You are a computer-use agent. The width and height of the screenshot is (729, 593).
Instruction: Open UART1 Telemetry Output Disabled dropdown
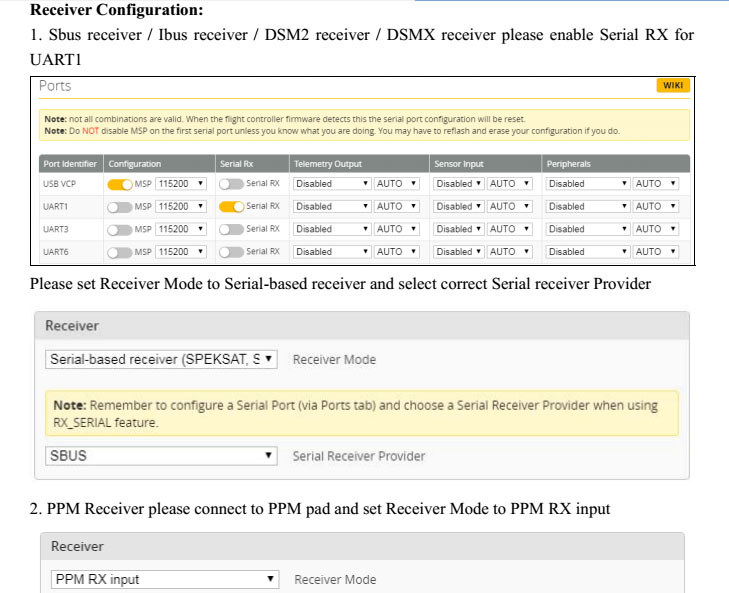[332, 207]
